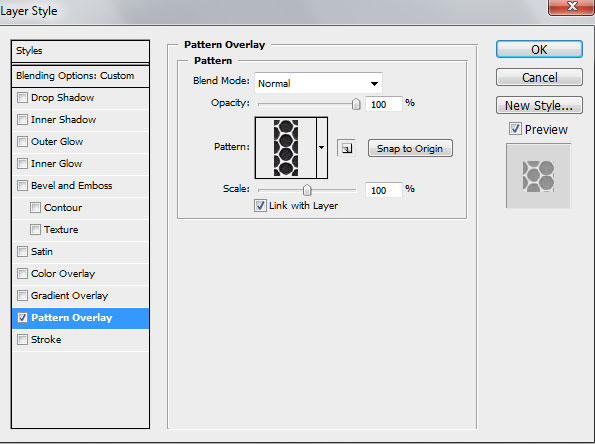Click the Opacity slider handle
This screenshot has width=595, height=444.
[x=356, y=104]
